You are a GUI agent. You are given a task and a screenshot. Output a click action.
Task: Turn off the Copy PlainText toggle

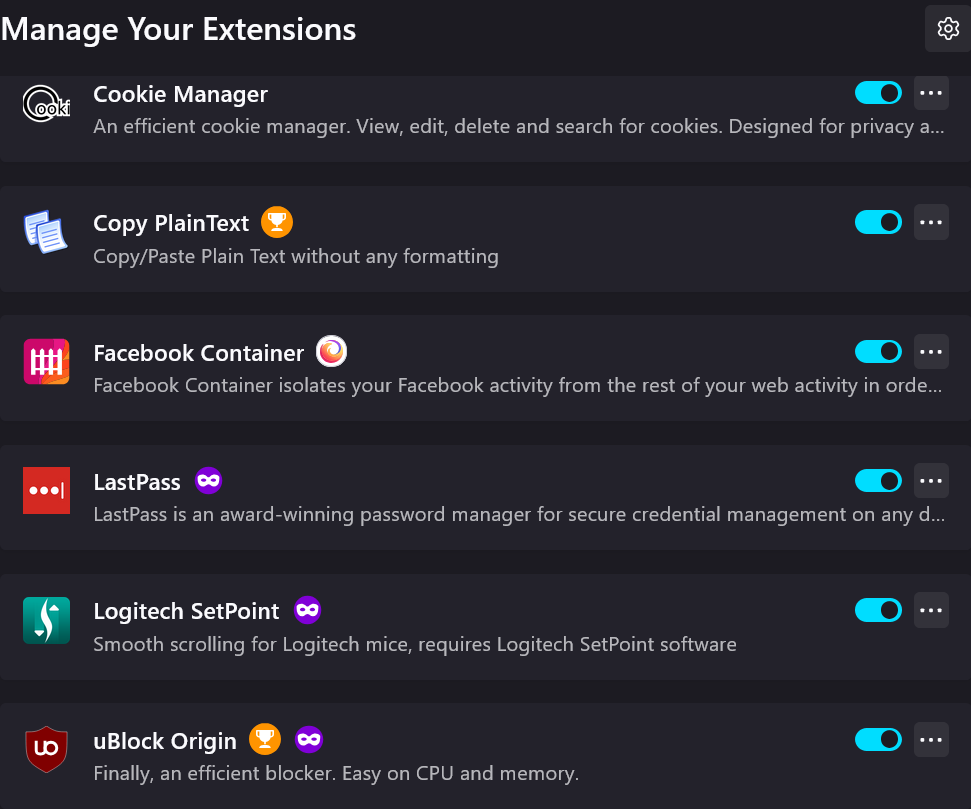click(x=878, y=222)
